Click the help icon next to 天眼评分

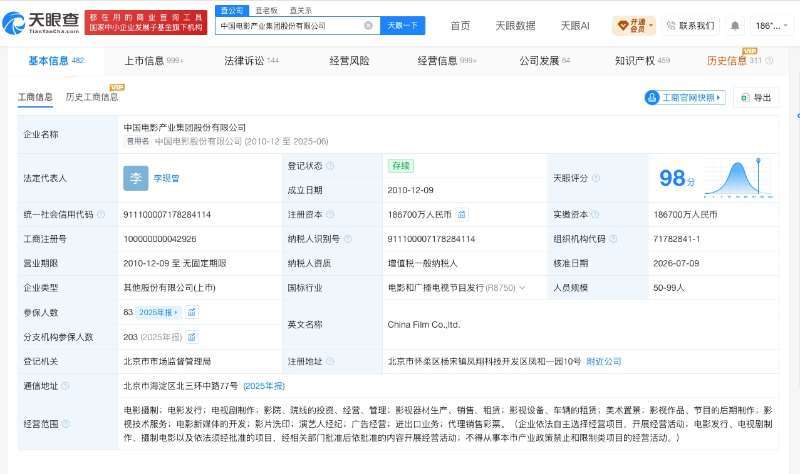point(596,178)
